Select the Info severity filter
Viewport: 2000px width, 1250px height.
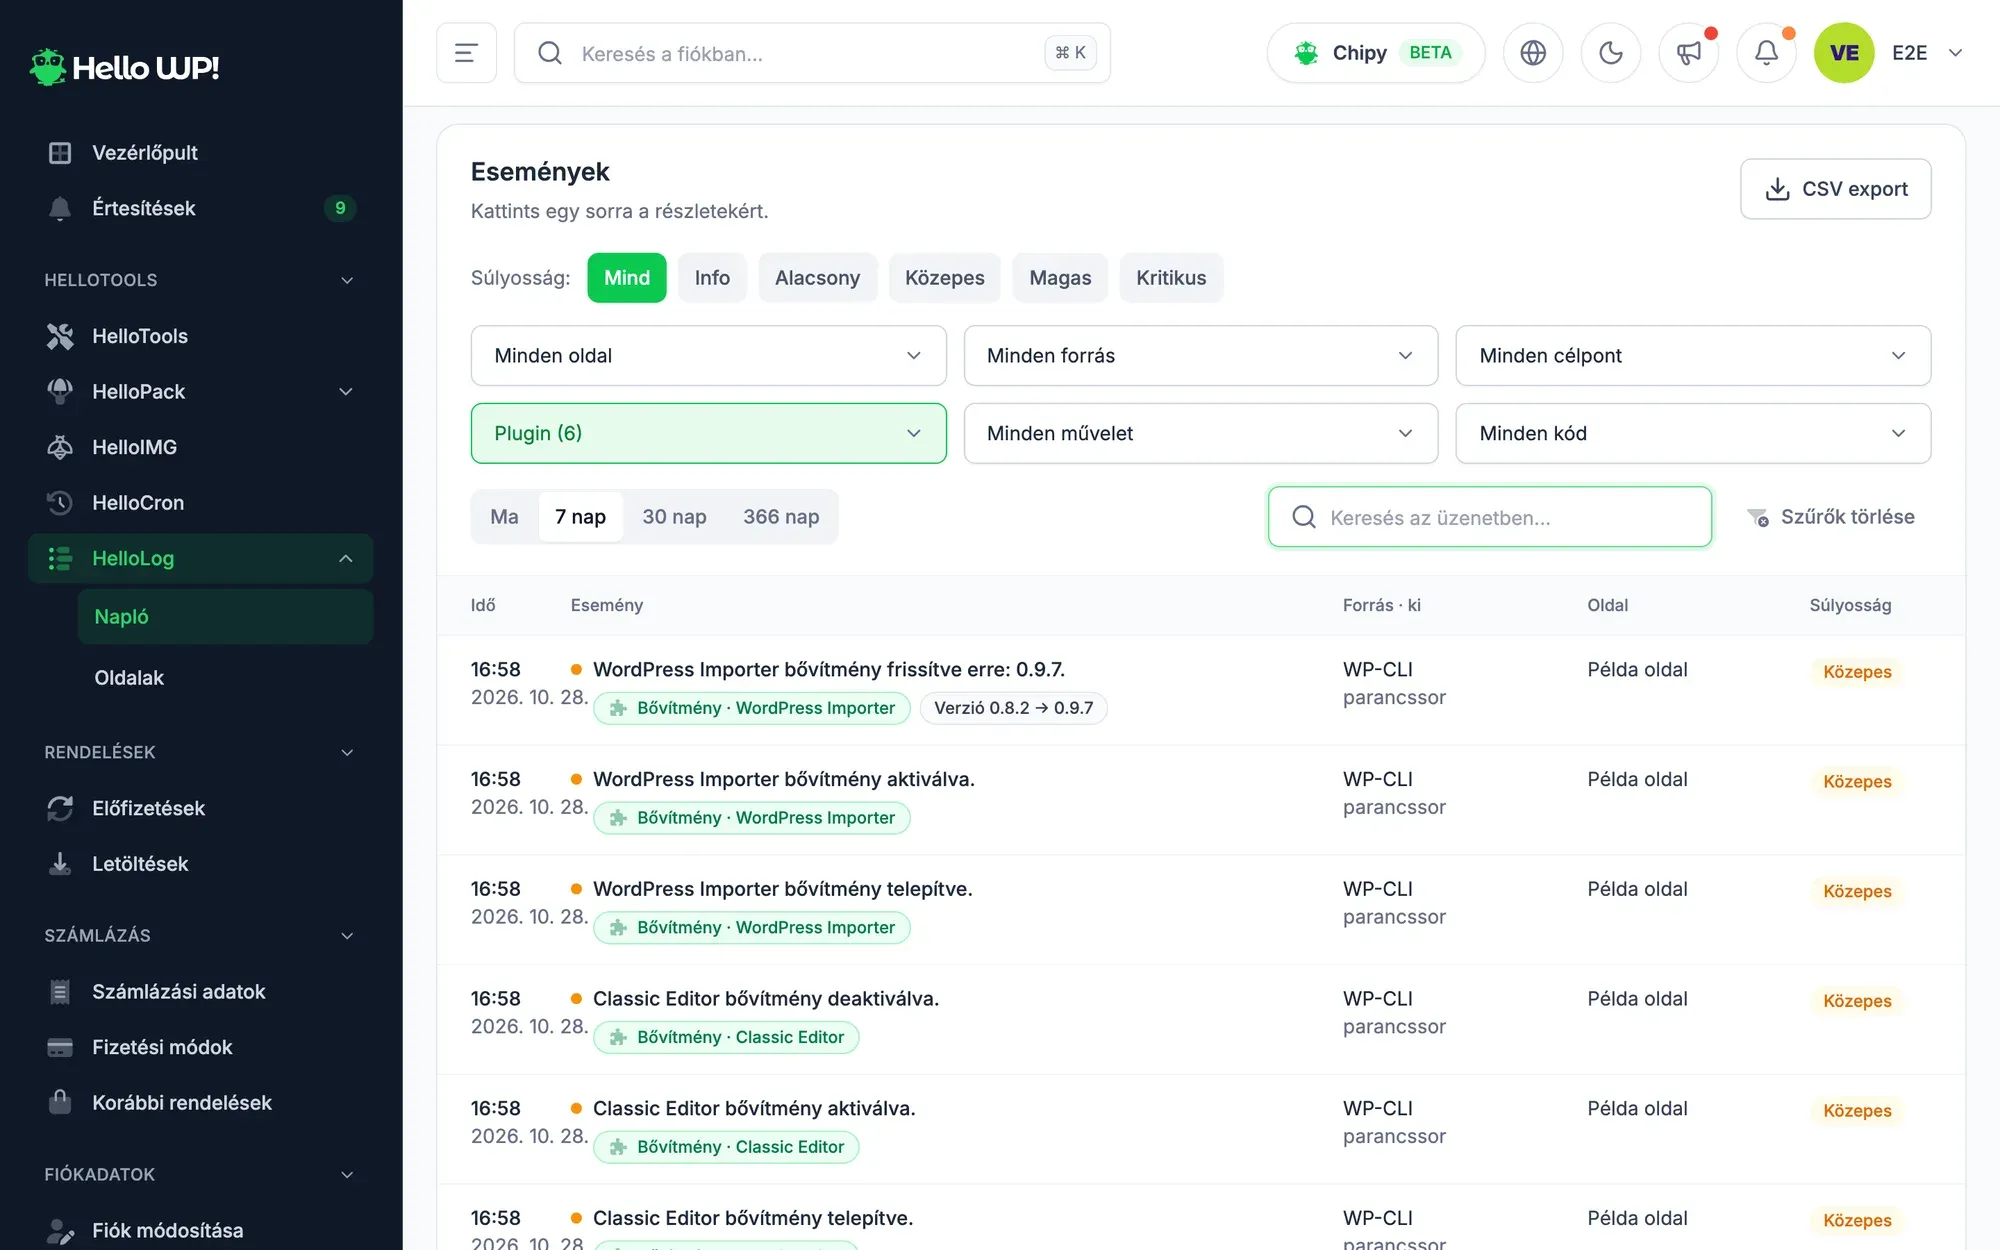[712, 278]
